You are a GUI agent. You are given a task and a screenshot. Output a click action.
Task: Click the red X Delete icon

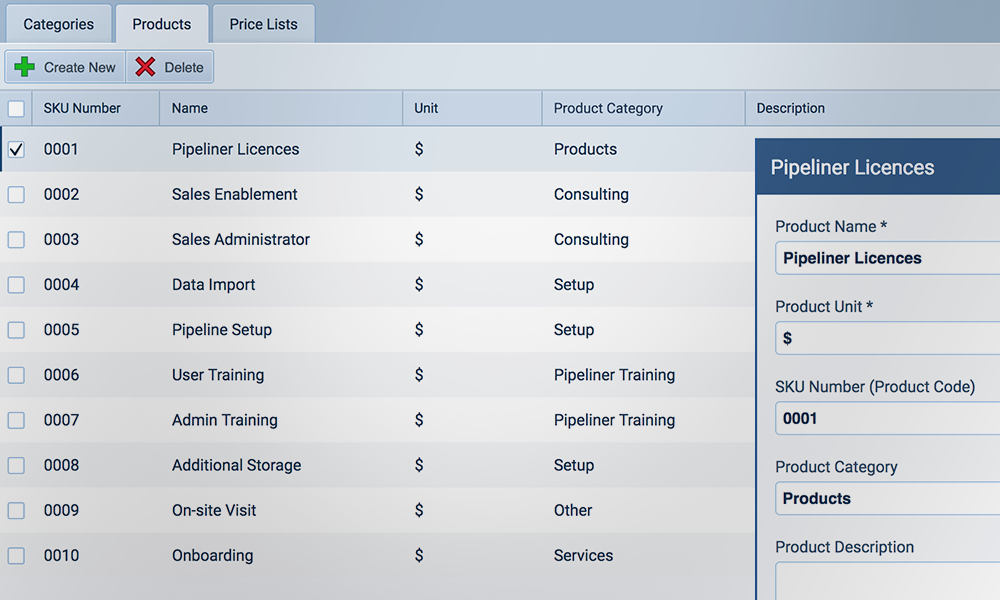click(x=146, y=67)
